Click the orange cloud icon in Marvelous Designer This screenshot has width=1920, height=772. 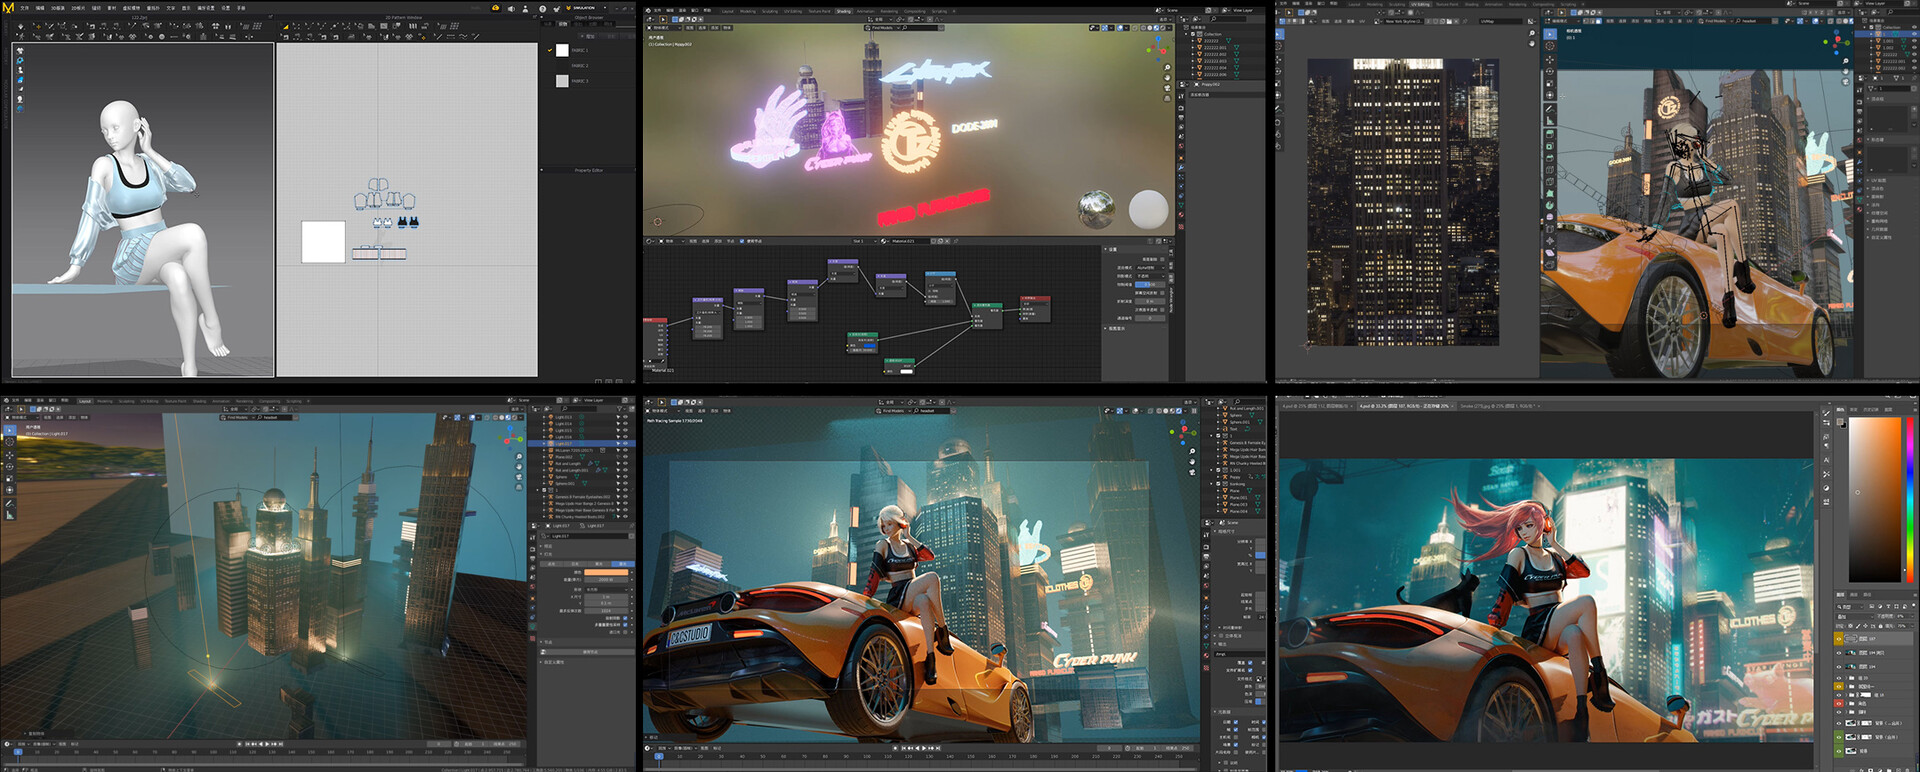coord(496,8)
